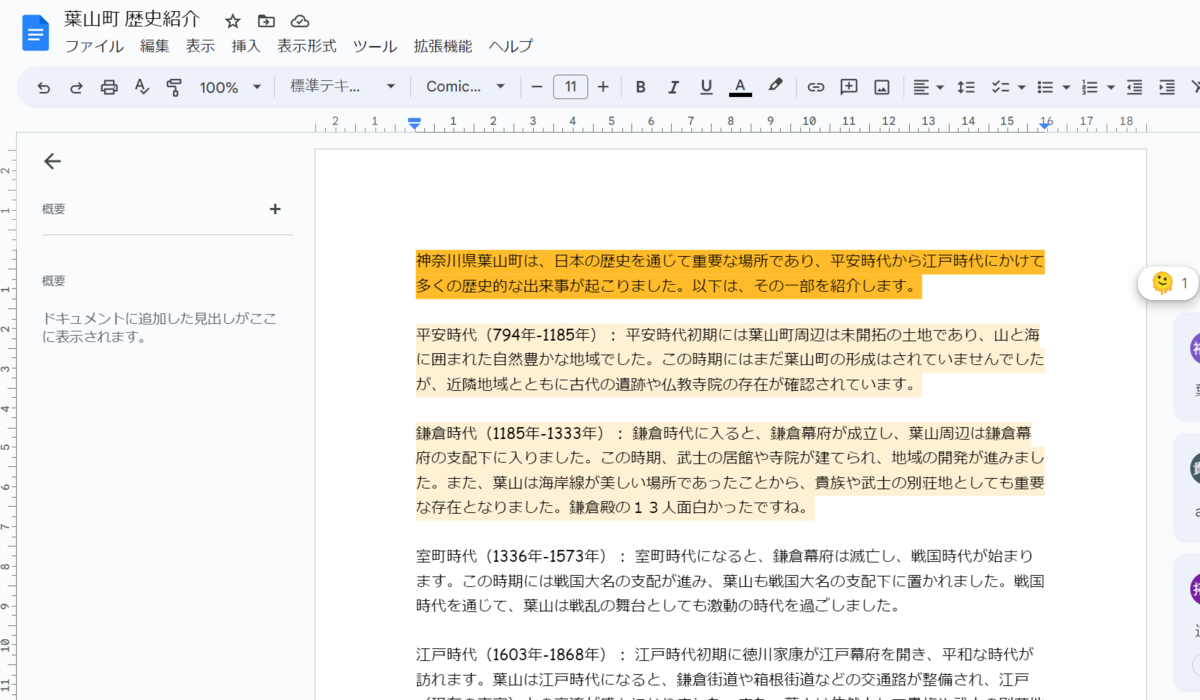The image size is (1200, 700).
Task: Insert a link
Action: (816, 87)
